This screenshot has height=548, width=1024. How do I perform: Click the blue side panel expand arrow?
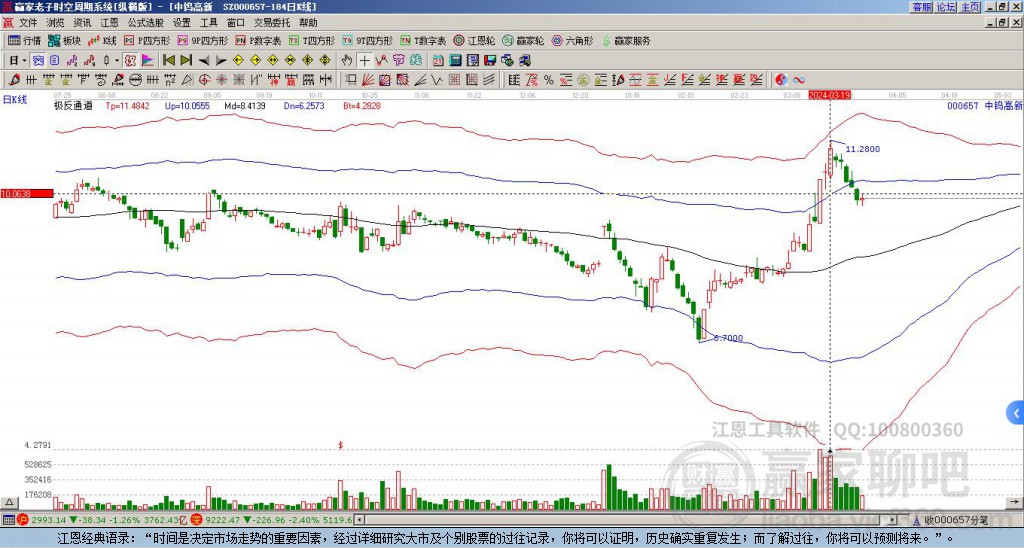[x=1016, y=413]
